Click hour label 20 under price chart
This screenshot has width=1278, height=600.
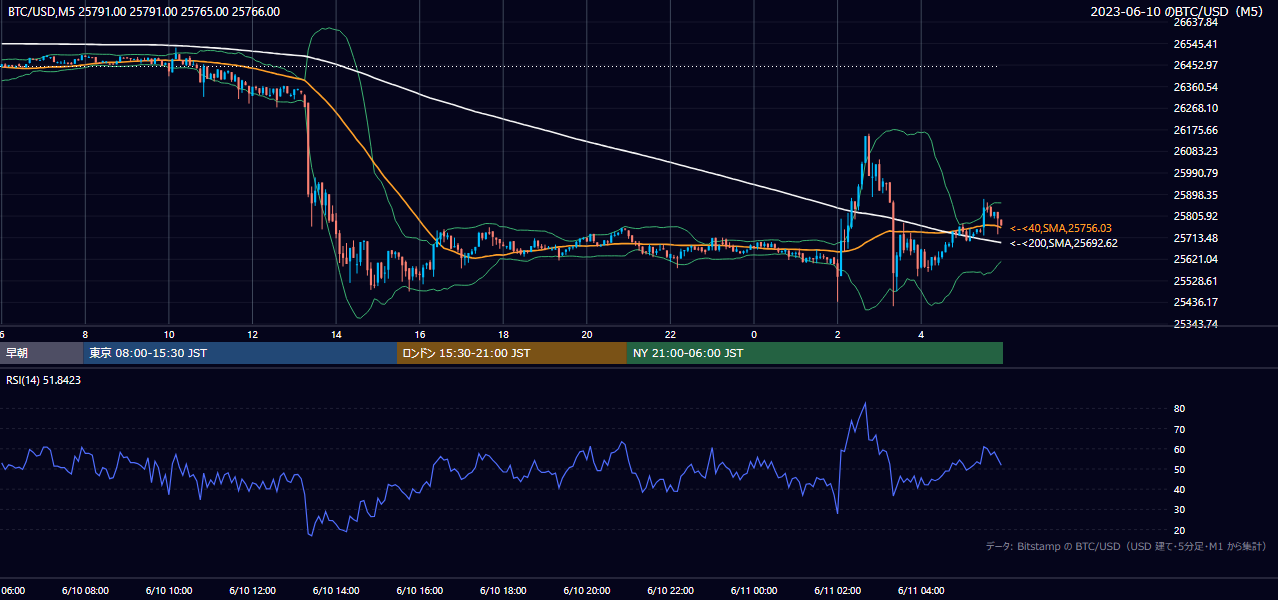point(587,334)
